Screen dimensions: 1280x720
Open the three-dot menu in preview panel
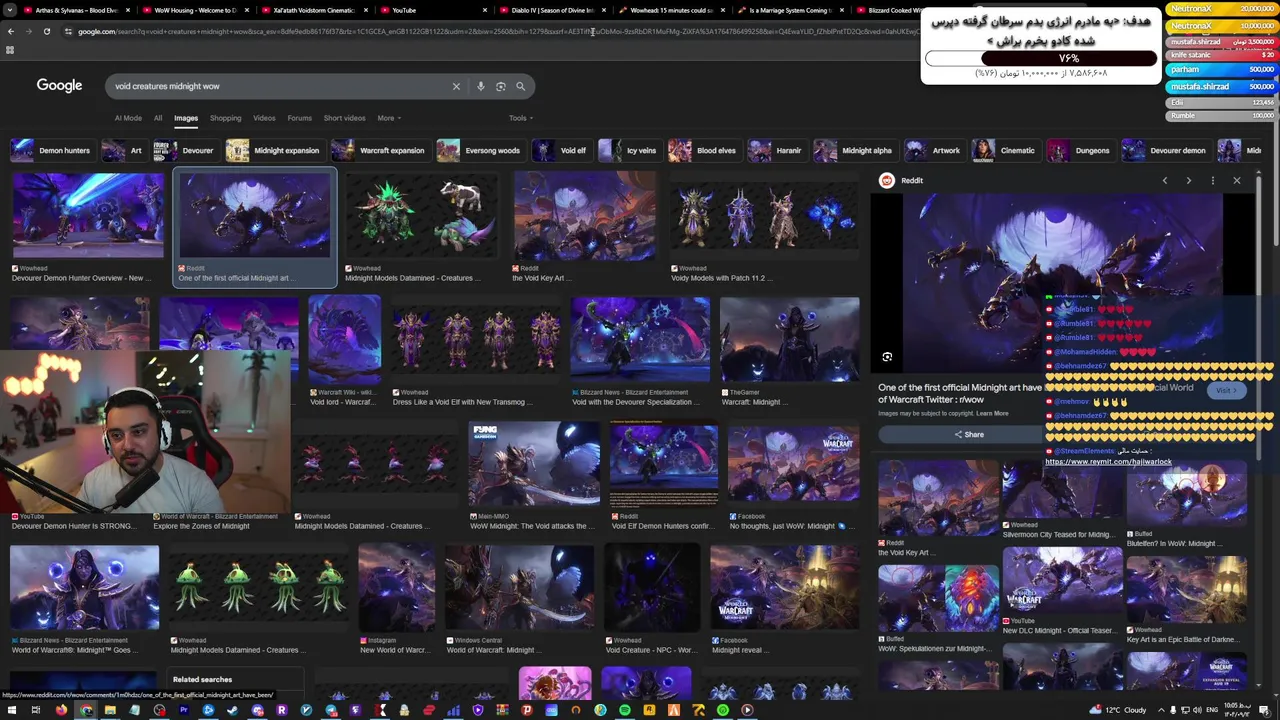click(x=1212, y=181)
